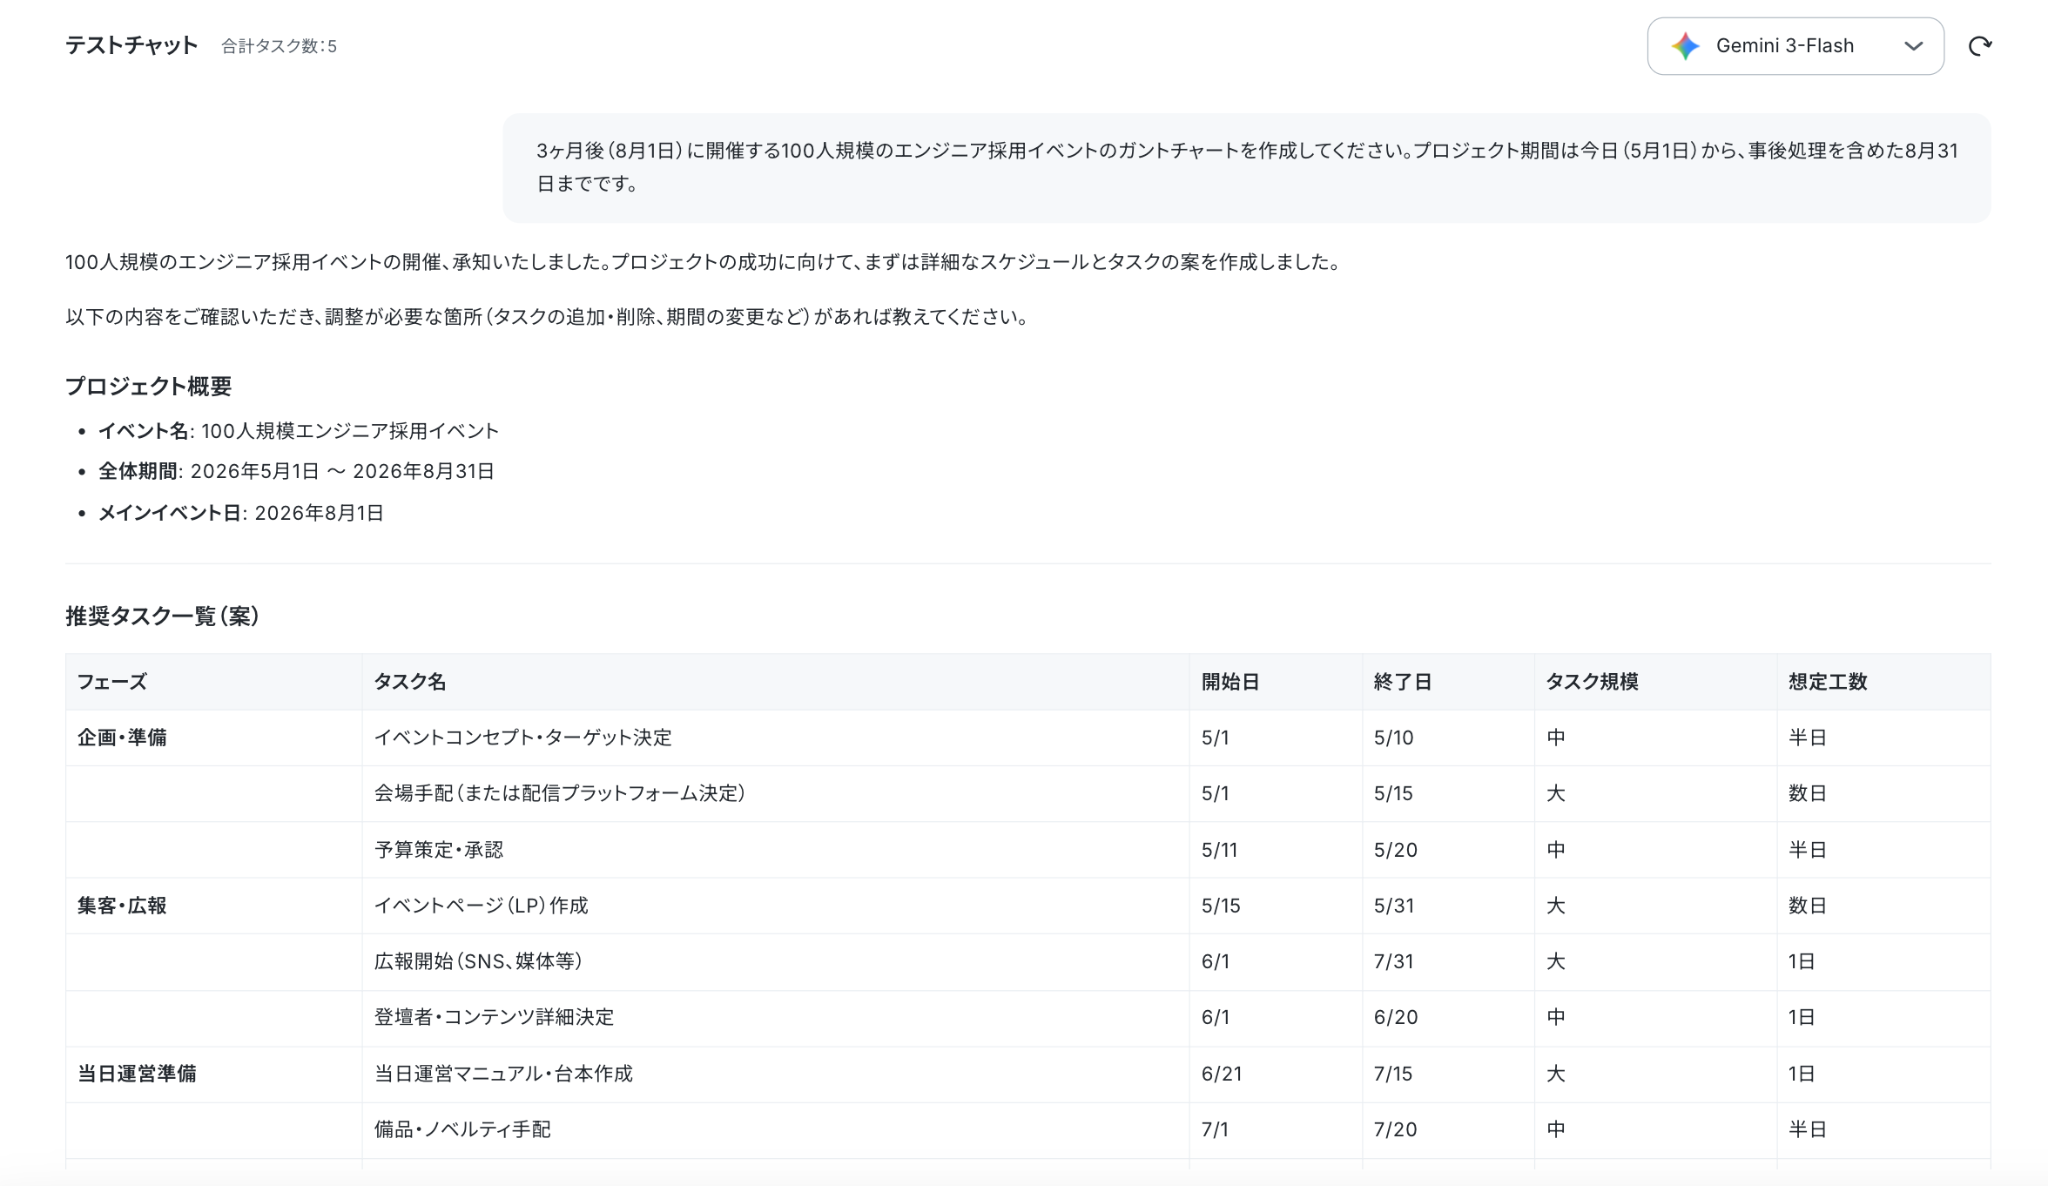Click the line starting "以下の内容をご確認いただき"
The image size is (2048, 1186).
click(548, 317)
